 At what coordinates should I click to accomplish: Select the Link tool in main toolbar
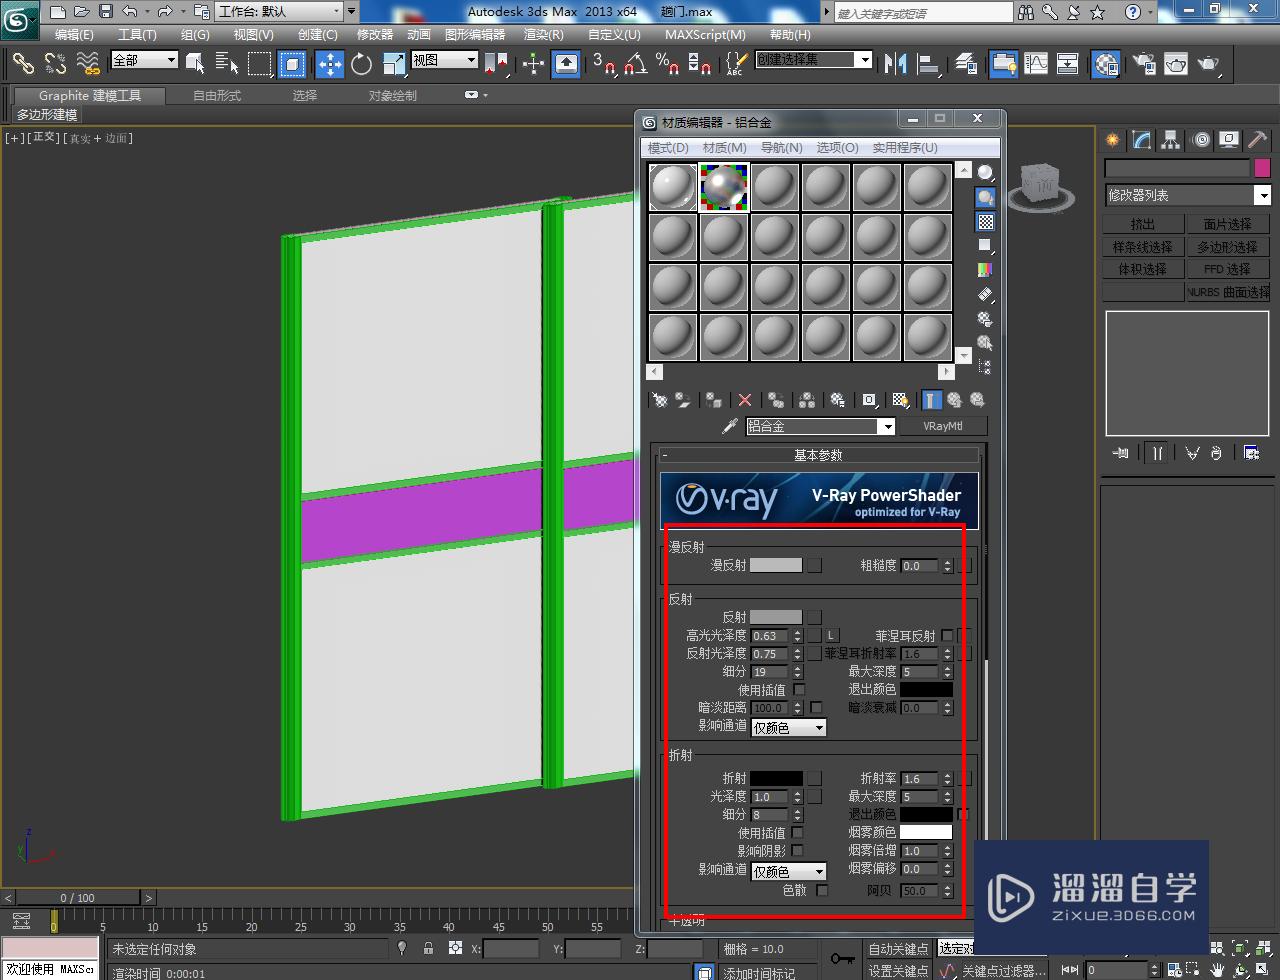tap(23, 64)
